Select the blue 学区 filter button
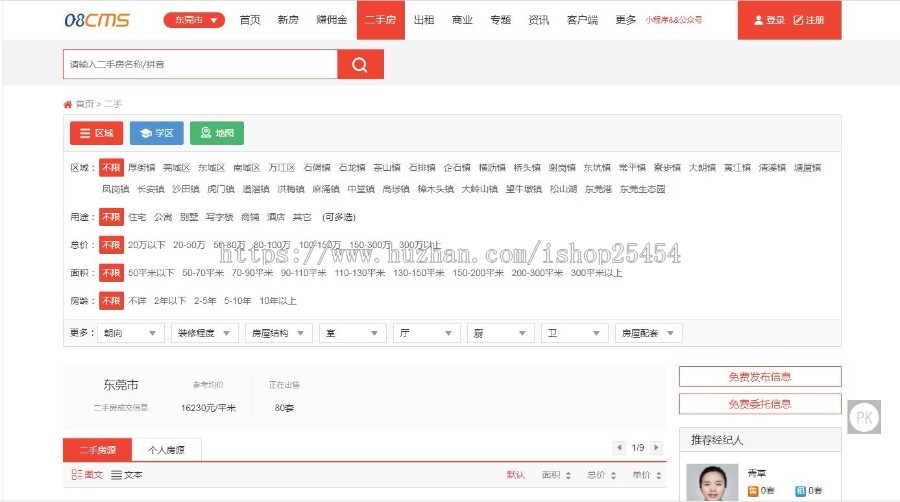 [x=157, y=133]
